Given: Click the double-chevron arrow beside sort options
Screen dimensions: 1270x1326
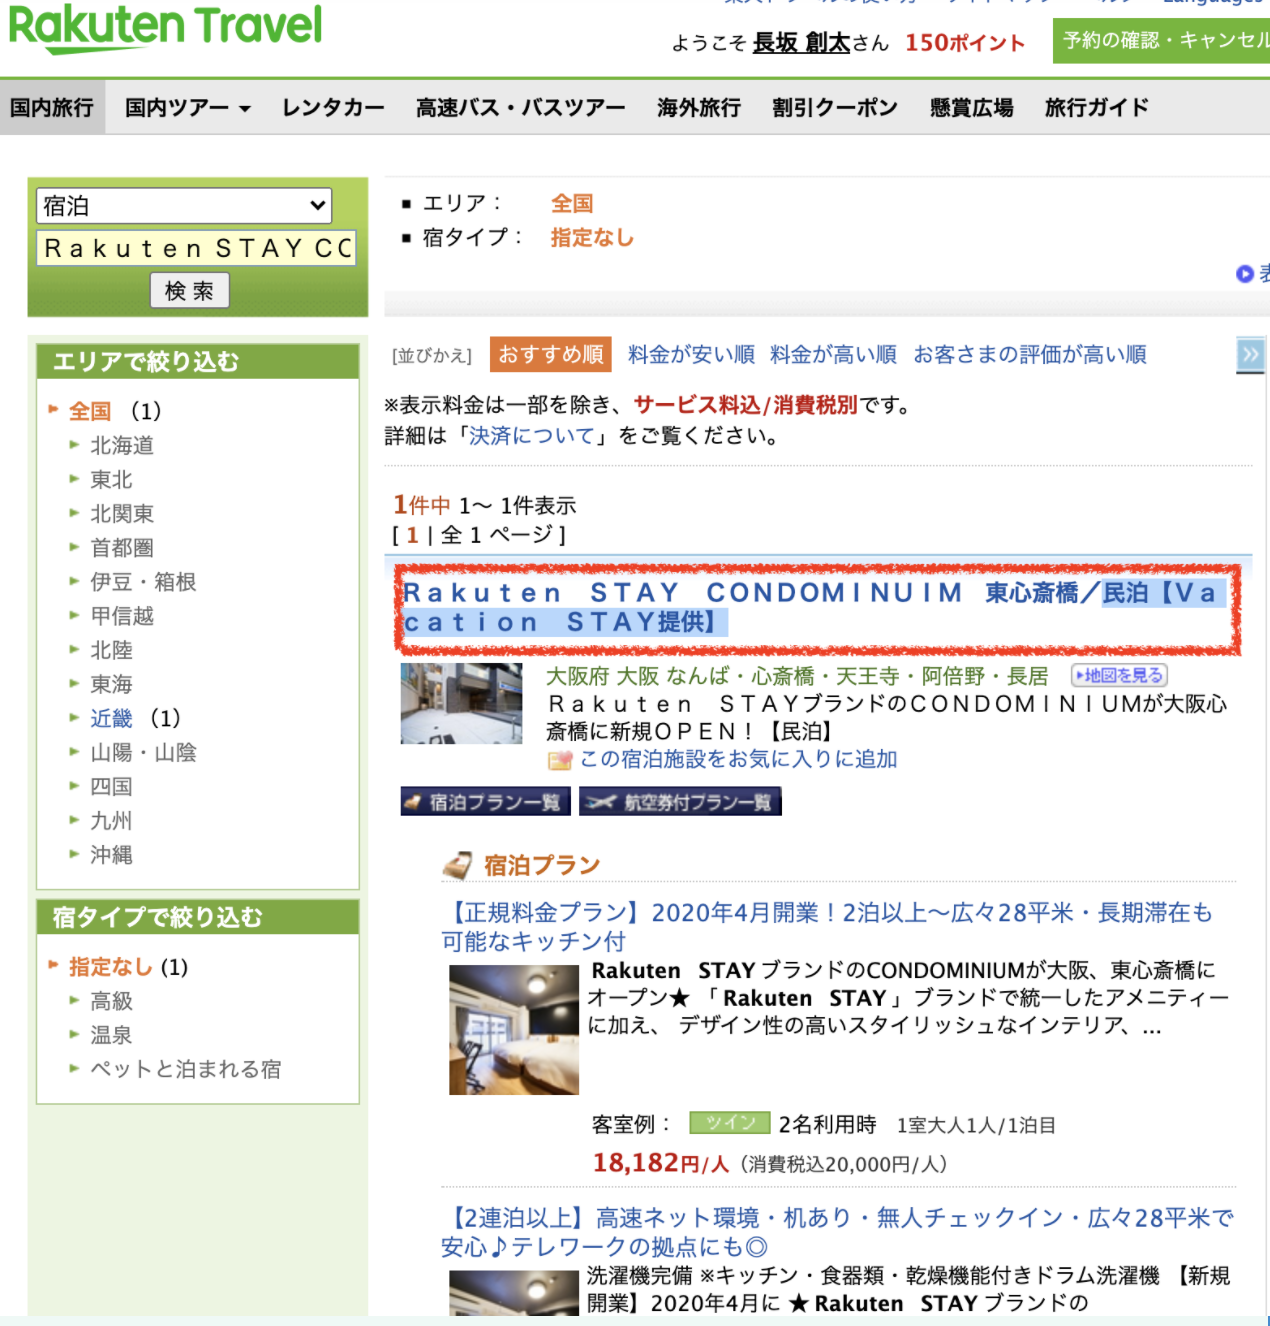Looking at the screenshot, I should (1250, 355).
